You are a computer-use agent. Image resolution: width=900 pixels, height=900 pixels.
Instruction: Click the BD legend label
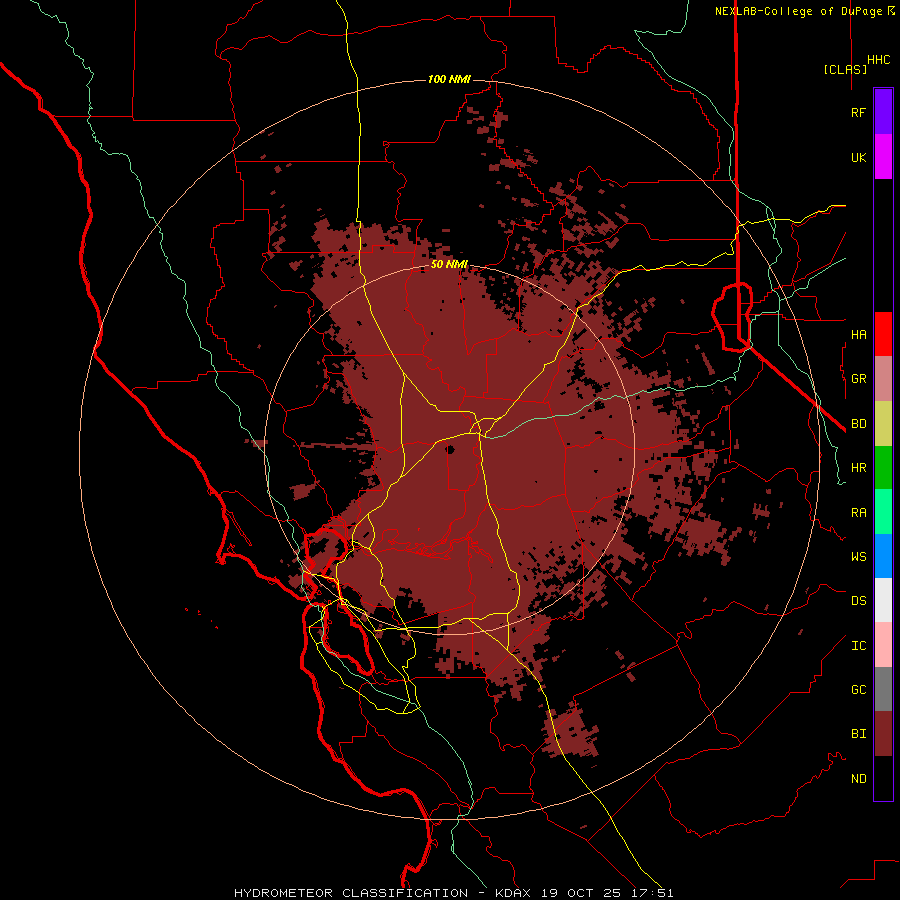click(x=858, y=424)
